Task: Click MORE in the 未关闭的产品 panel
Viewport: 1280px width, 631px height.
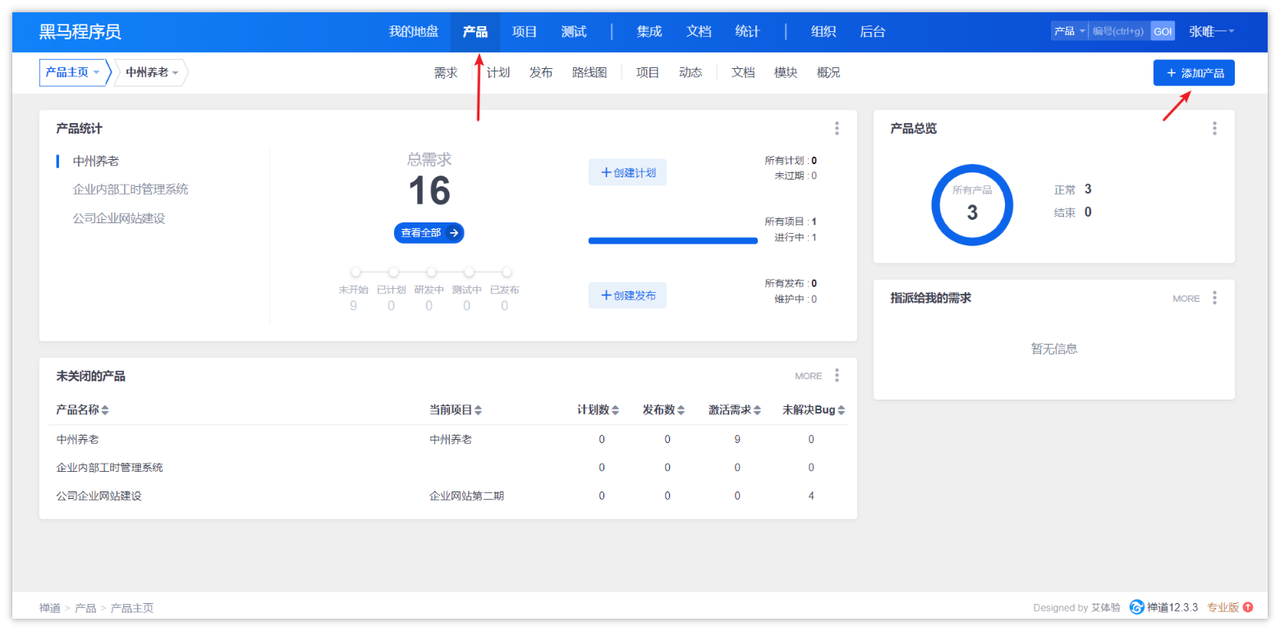Action: 808,377
